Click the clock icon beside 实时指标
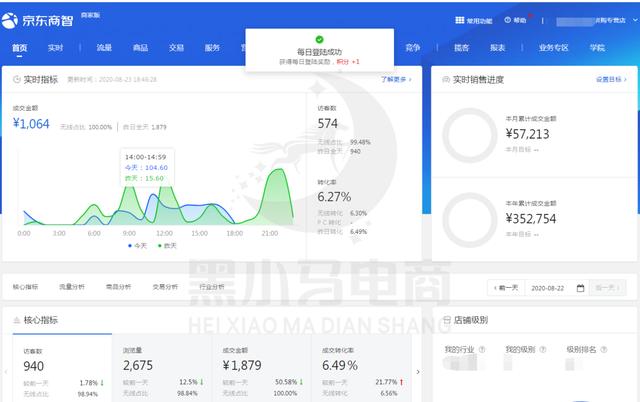Viewport: 640px width, 402px height. (17, 80)
